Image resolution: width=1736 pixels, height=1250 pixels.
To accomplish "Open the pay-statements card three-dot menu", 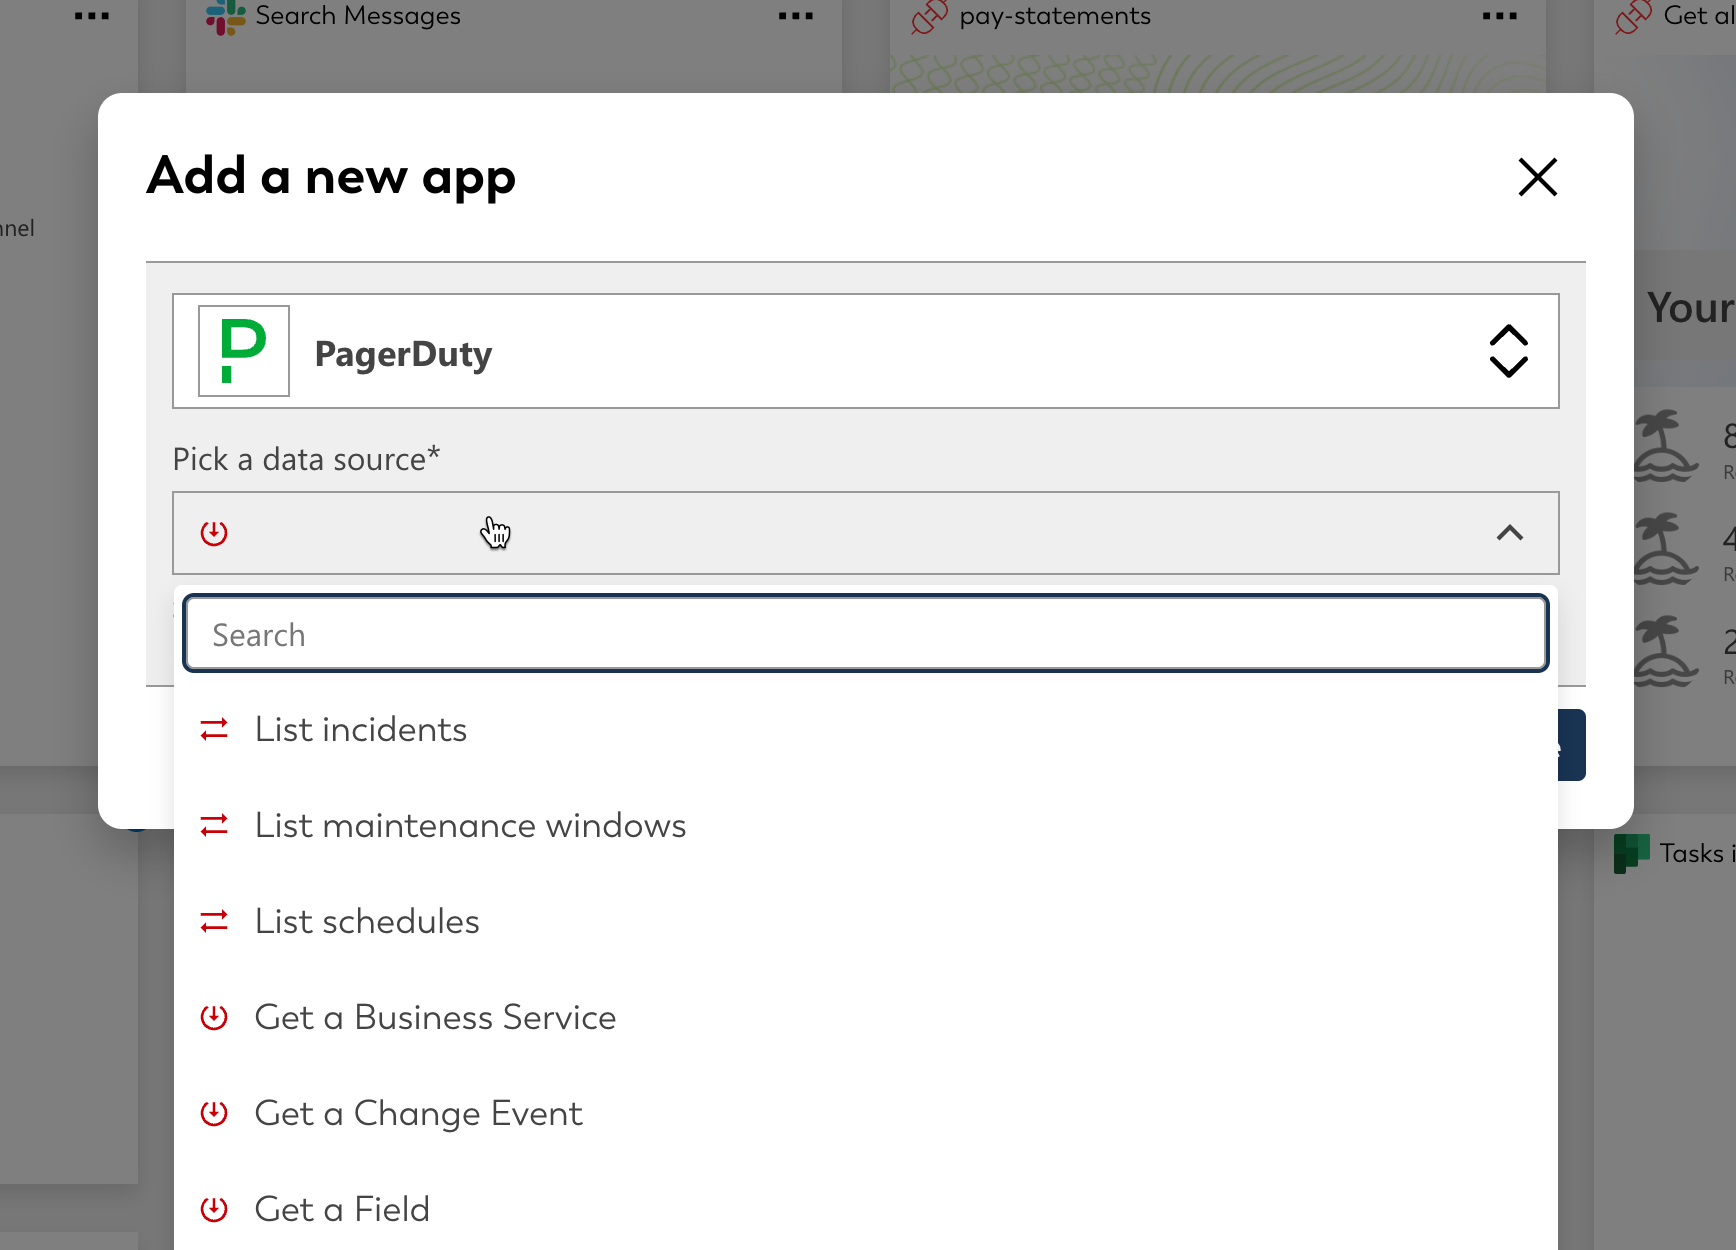I will tap(1499, 16).
